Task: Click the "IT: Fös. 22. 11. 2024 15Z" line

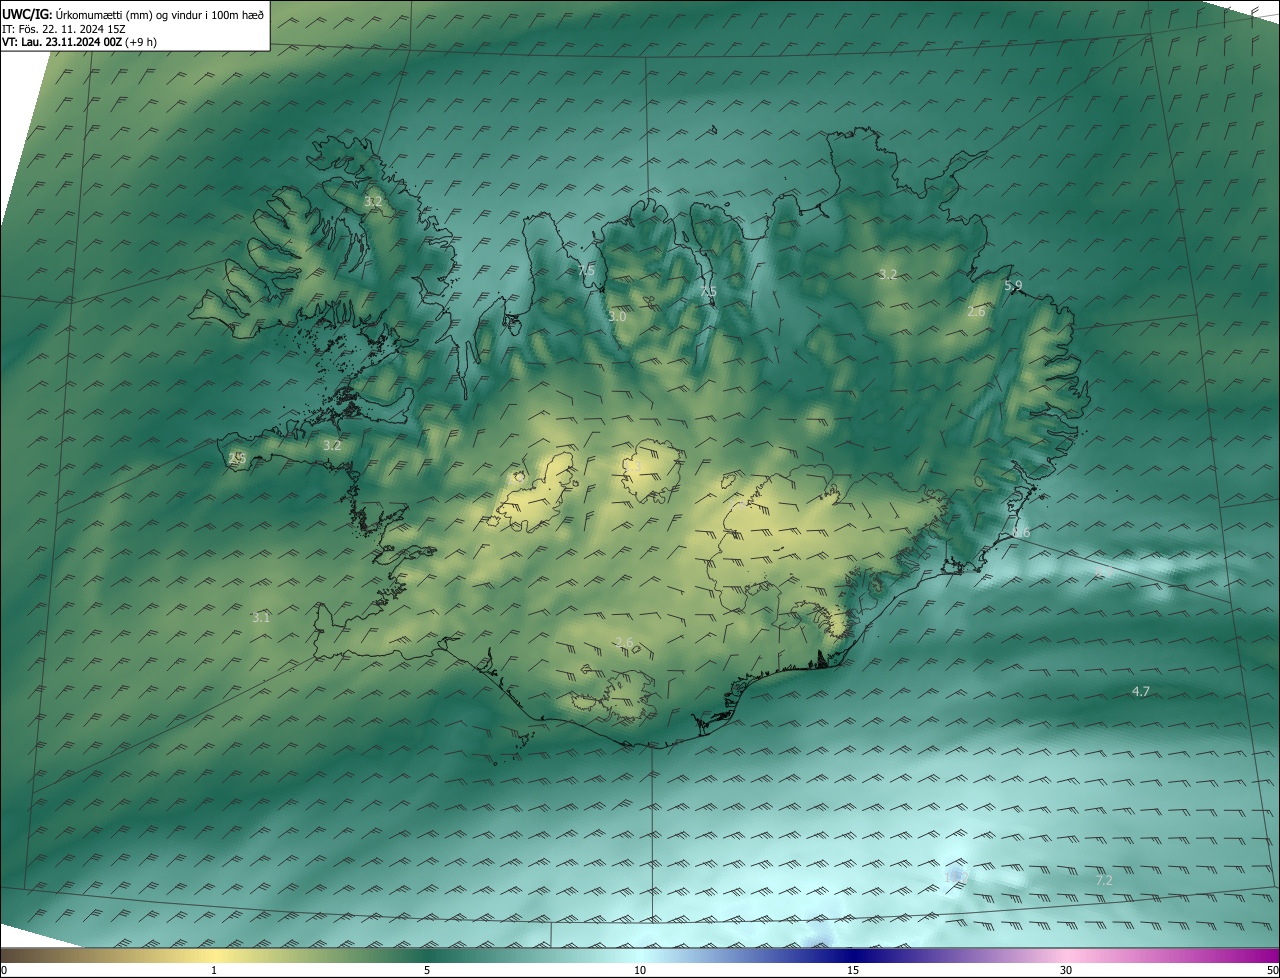Action: click(x=64, y=29)
